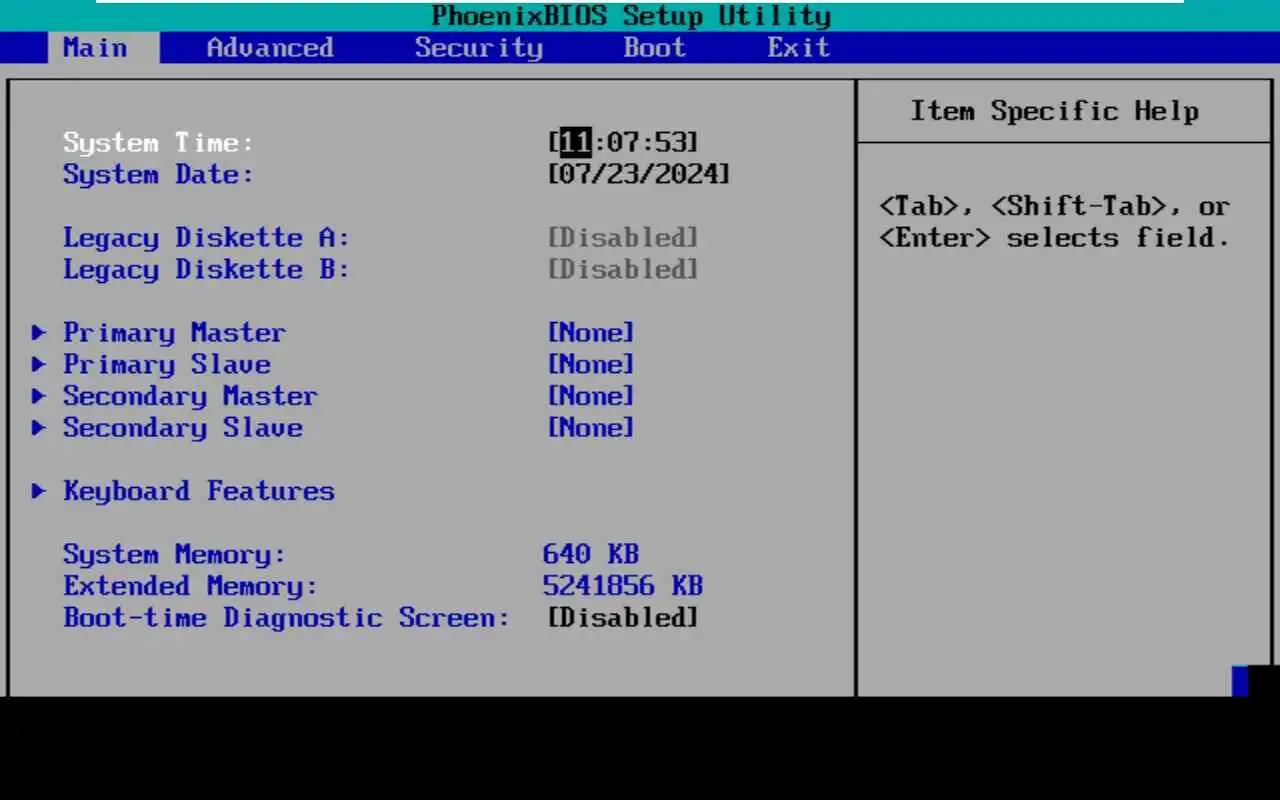
Task: Open the Keyboard Features submenu label
Action: (x=199, y=491)
